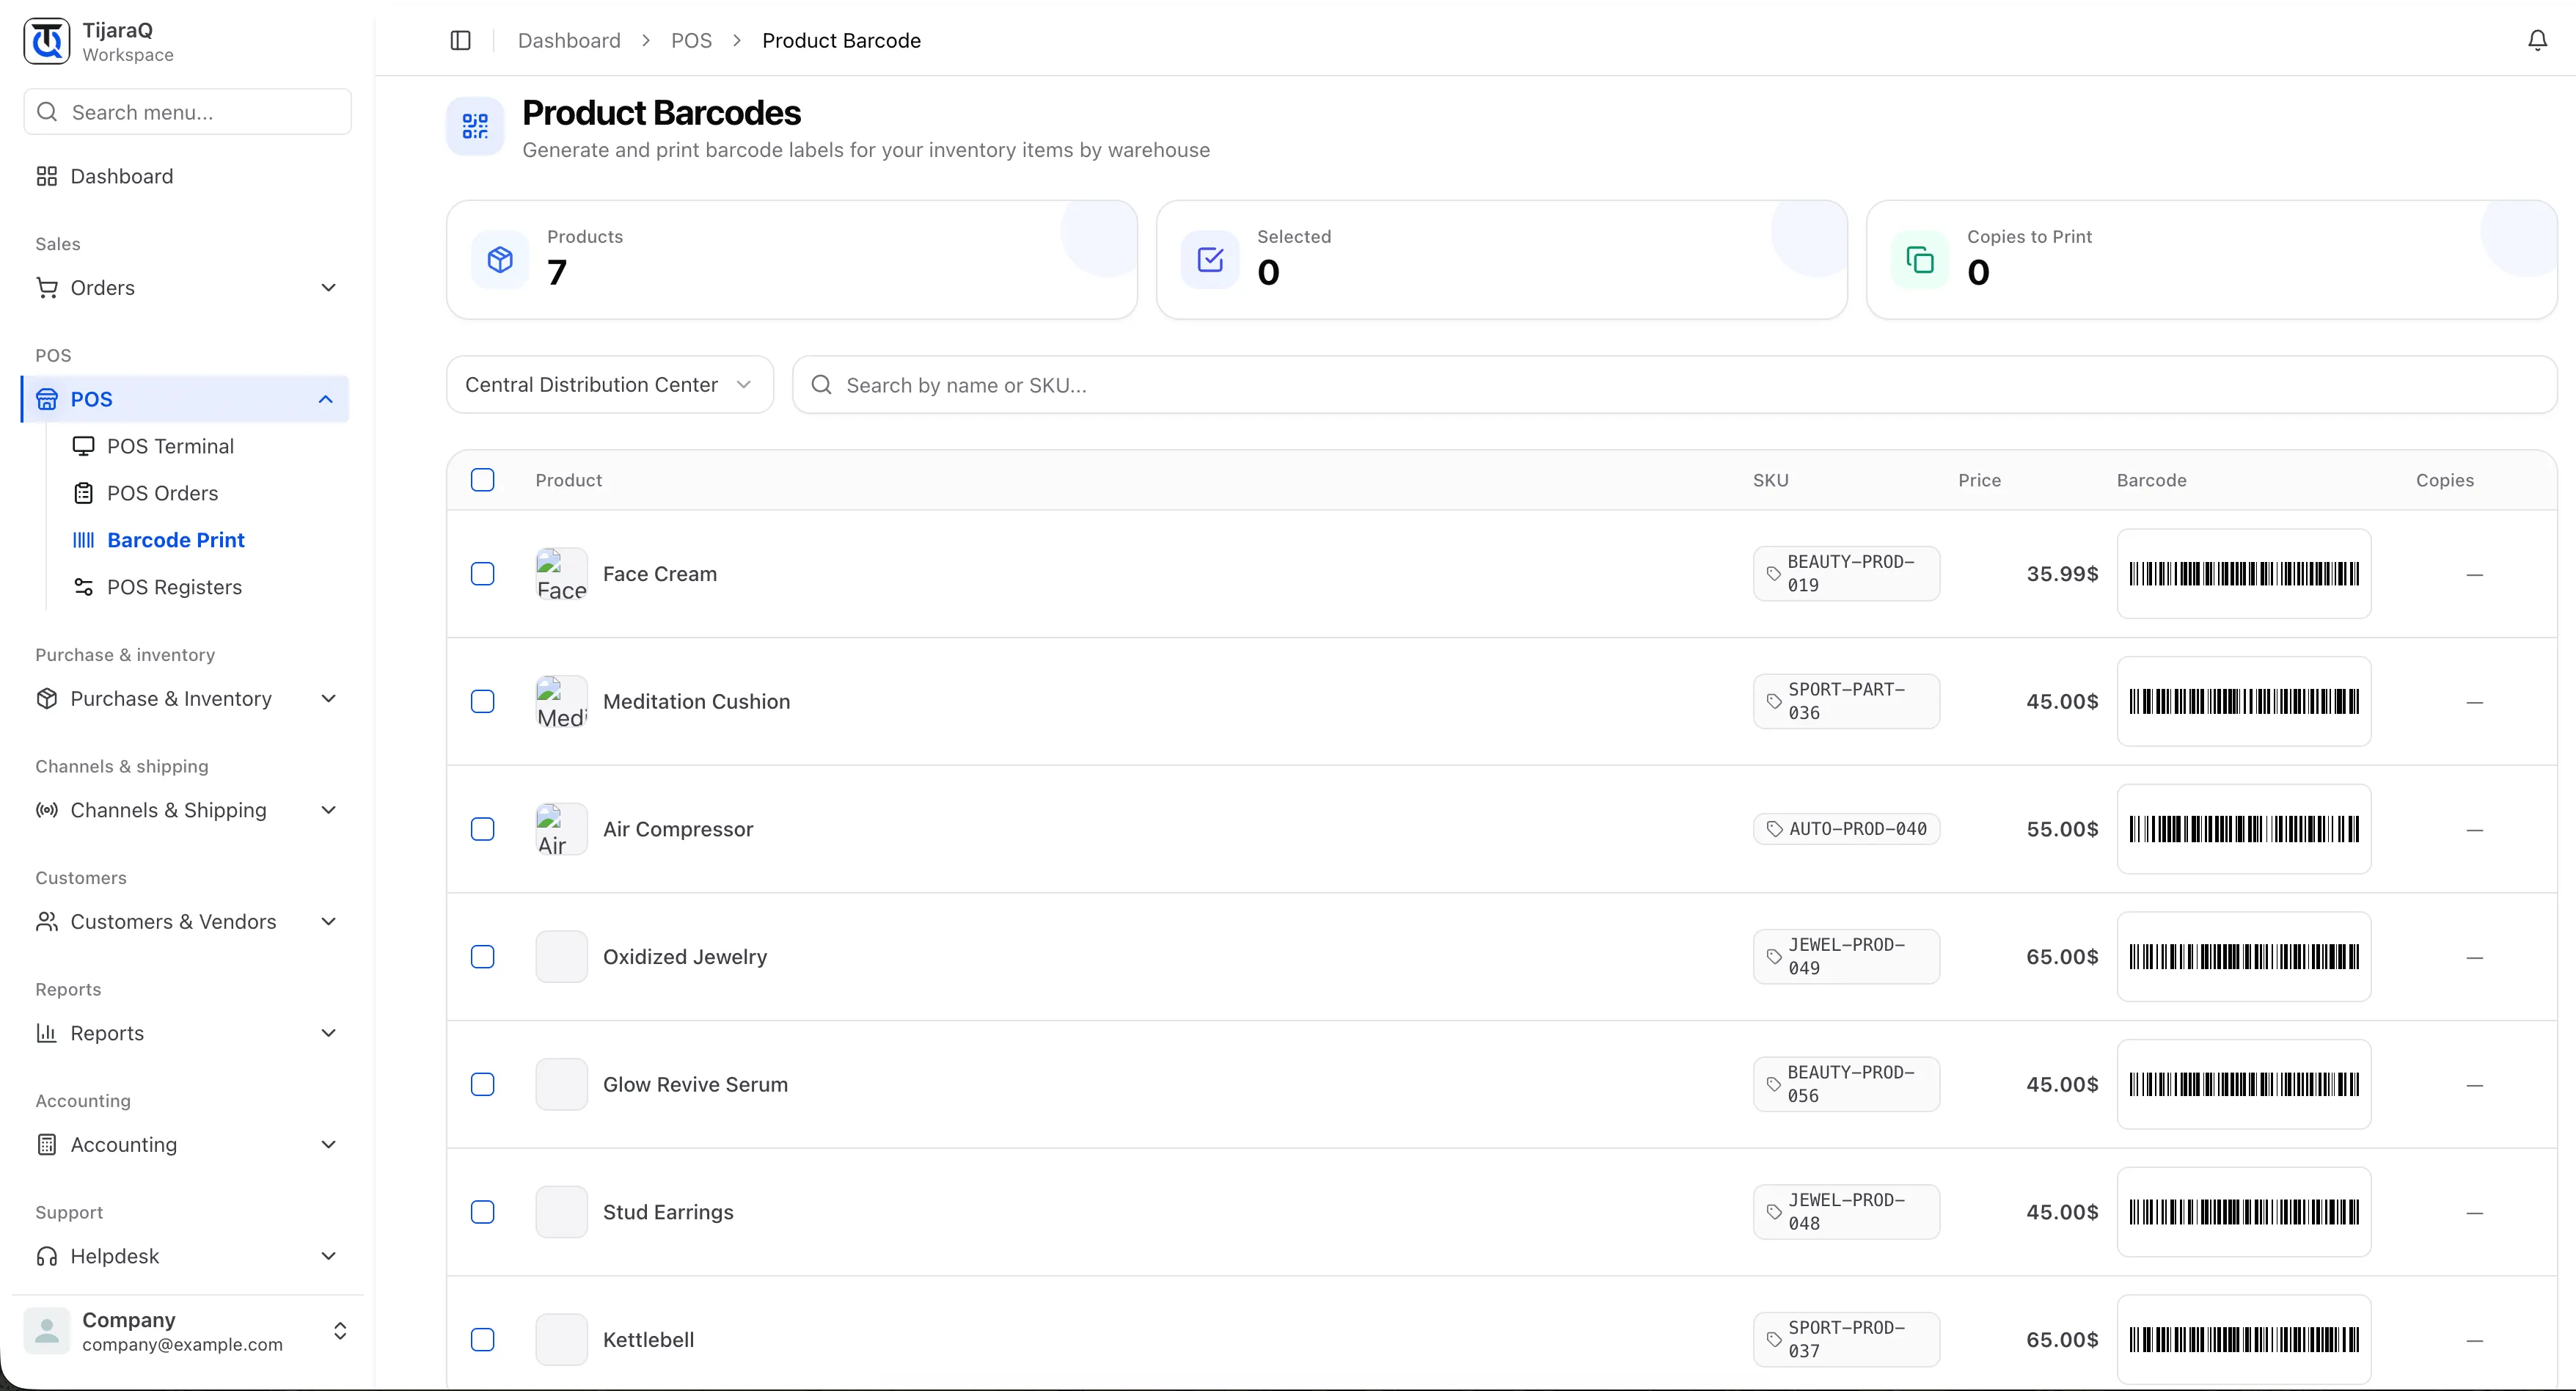
Task: Check the select-all checkbox in table header
Action: [x=483, y=480]
